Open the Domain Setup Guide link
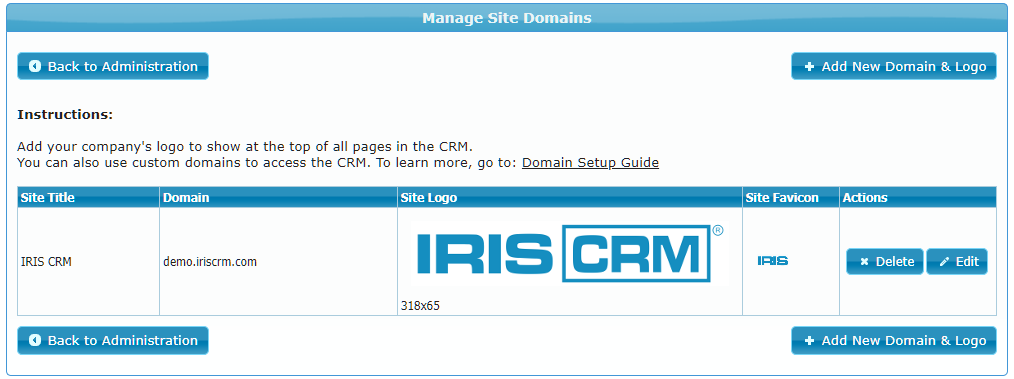Screen dimensions: 1014x379 coord(590,162)
